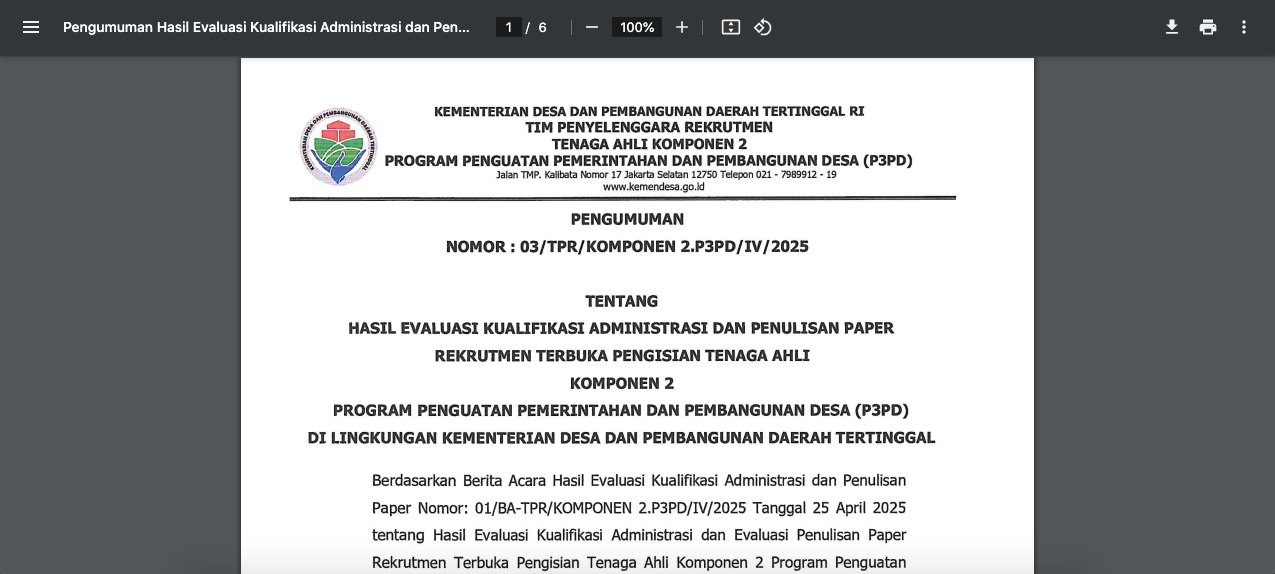Screen dimensions: 1275x574
Task: Click the TENTANG heading
Action: point(622,301)
